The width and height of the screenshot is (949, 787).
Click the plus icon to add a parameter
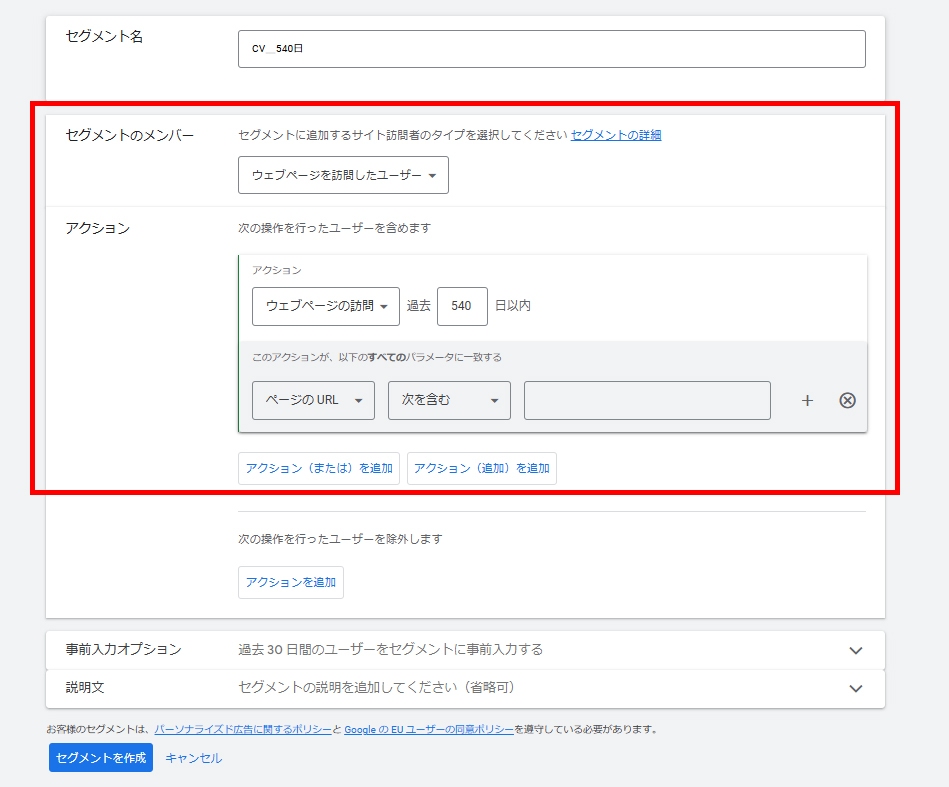[807, 400]
